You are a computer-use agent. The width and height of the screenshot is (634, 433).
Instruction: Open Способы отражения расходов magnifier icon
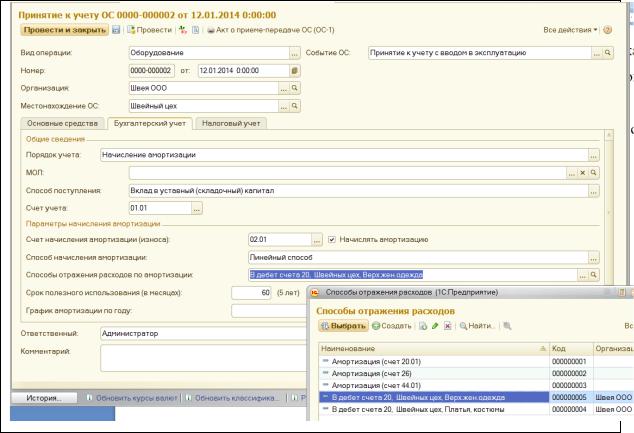click(594, 275)
